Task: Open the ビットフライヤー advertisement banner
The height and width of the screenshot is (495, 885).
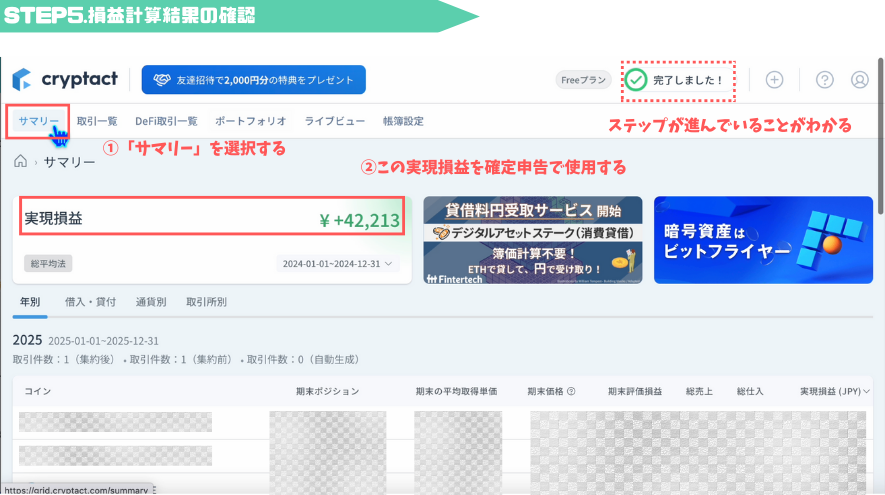Action: (x=763, y=239)
